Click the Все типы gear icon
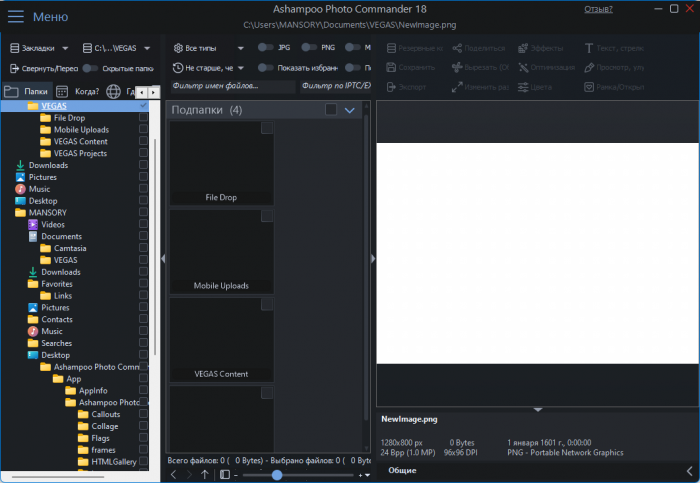 click(178, 48)
